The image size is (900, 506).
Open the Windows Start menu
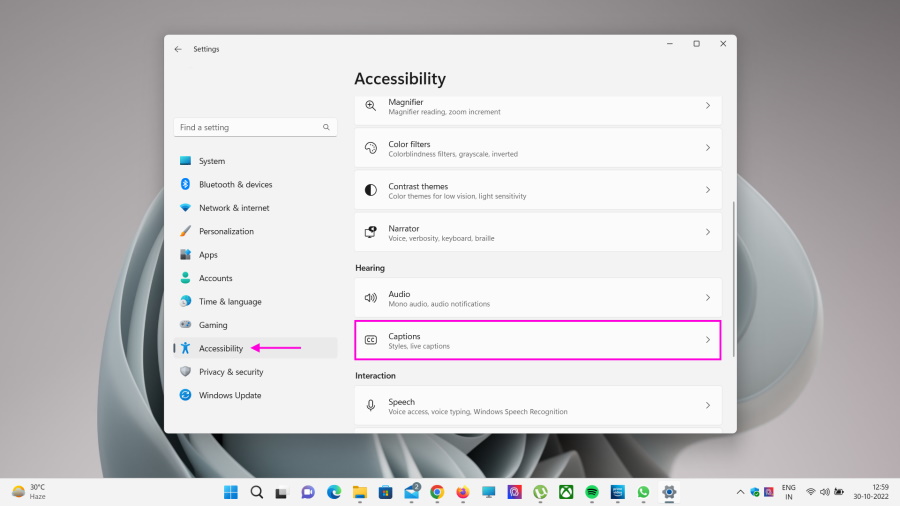coord(231,492)
